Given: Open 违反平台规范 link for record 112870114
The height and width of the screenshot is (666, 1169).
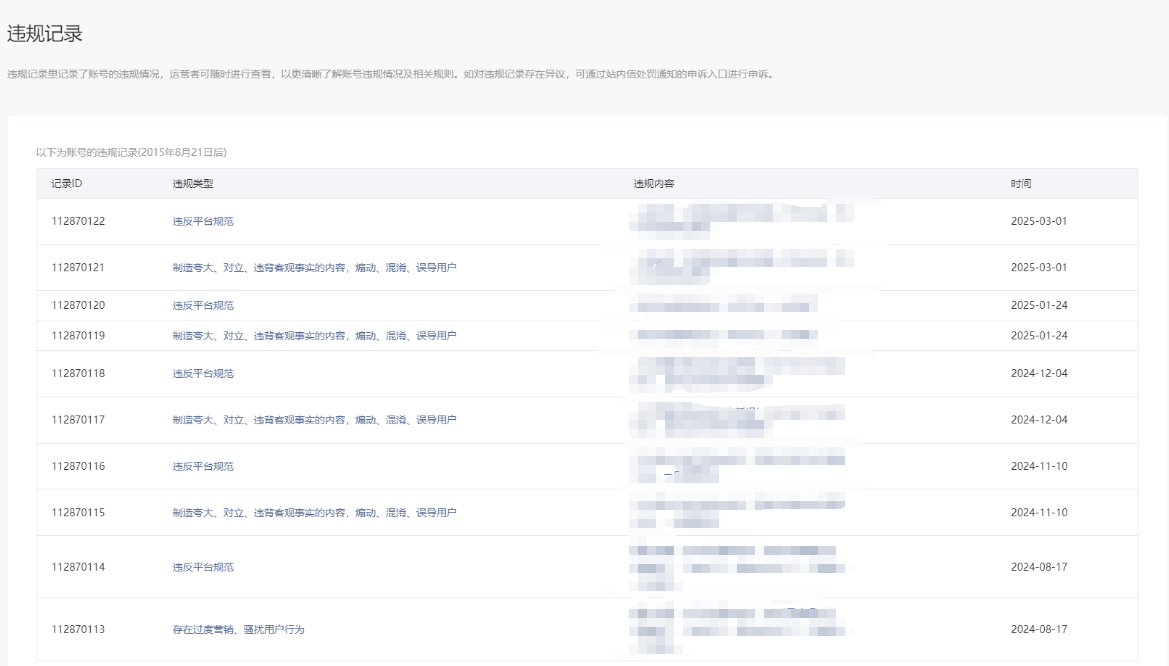Looking at the screenshot, I should tap(203, 567).
